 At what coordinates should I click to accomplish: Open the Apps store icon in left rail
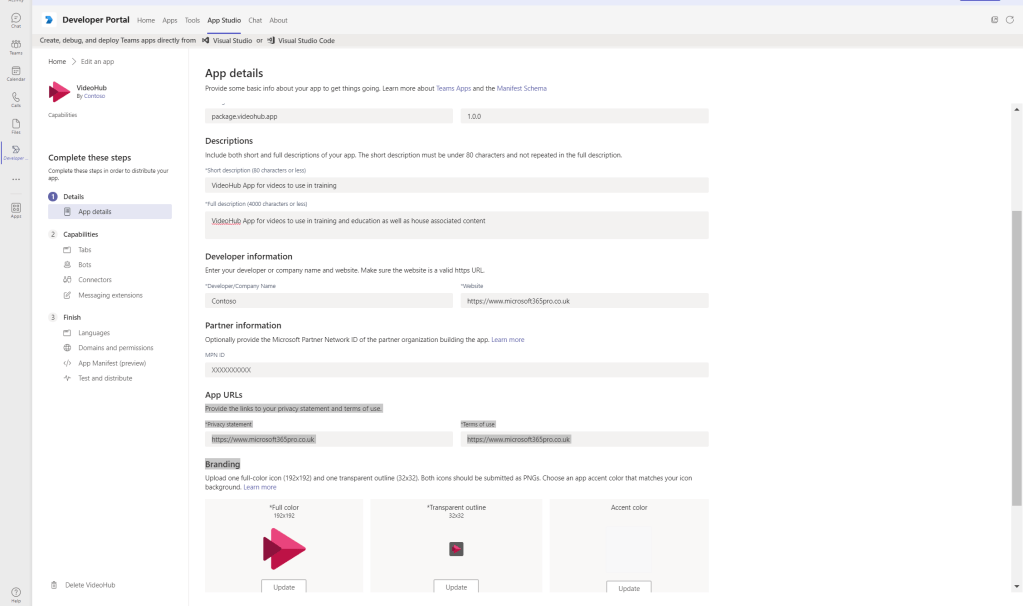click(15, 209)
